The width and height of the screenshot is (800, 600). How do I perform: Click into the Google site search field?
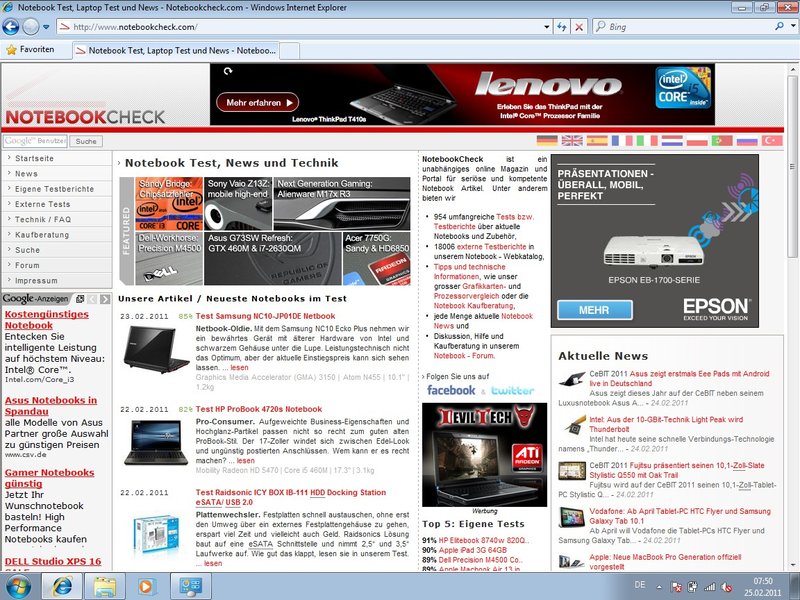point(35,141)
